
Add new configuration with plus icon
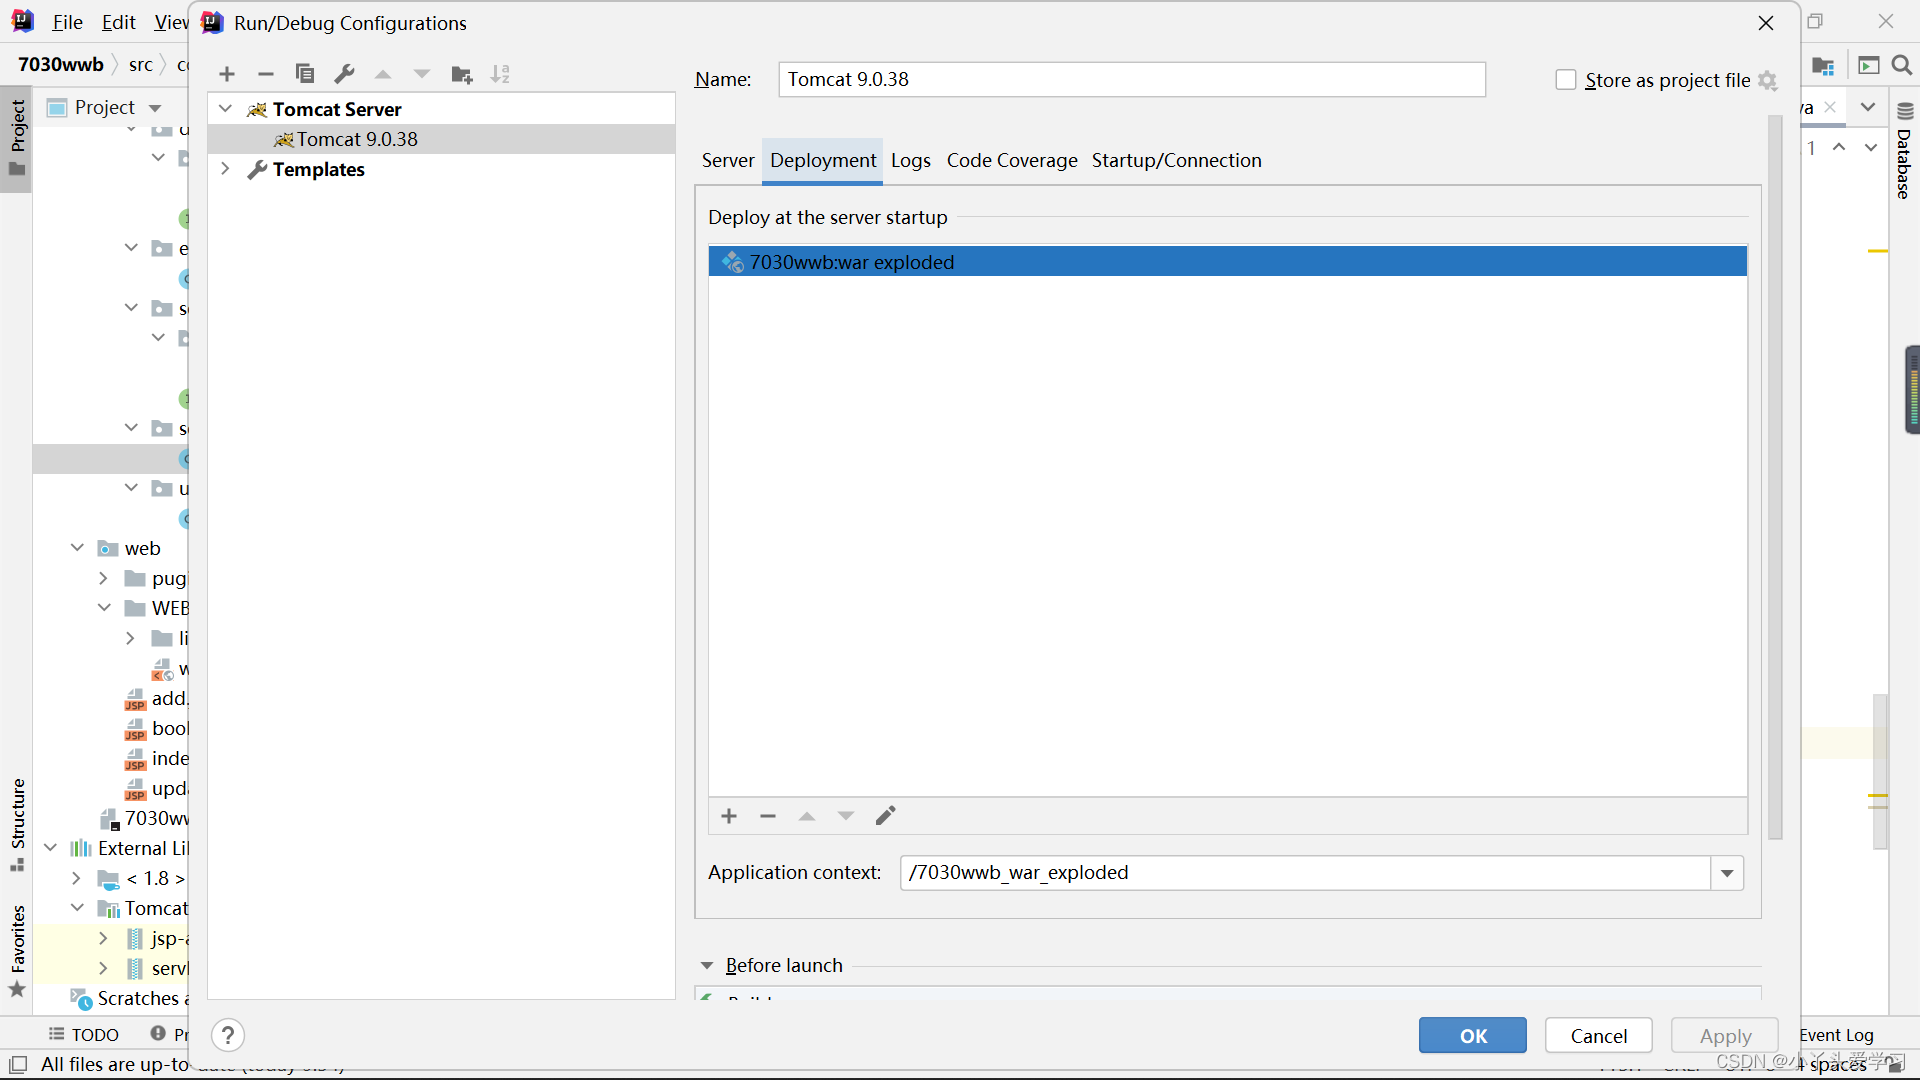click(x=227, y=74)
